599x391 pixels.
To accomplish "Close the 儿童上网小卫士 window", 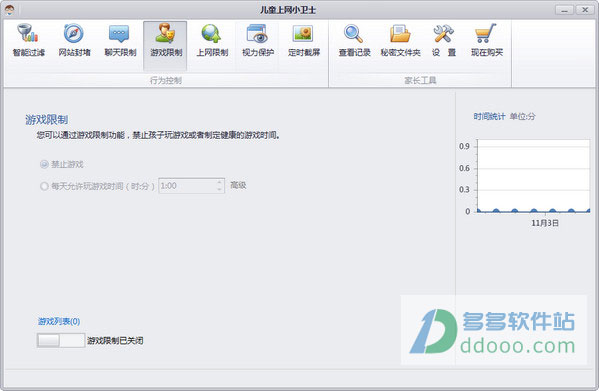I will [584, 10].
